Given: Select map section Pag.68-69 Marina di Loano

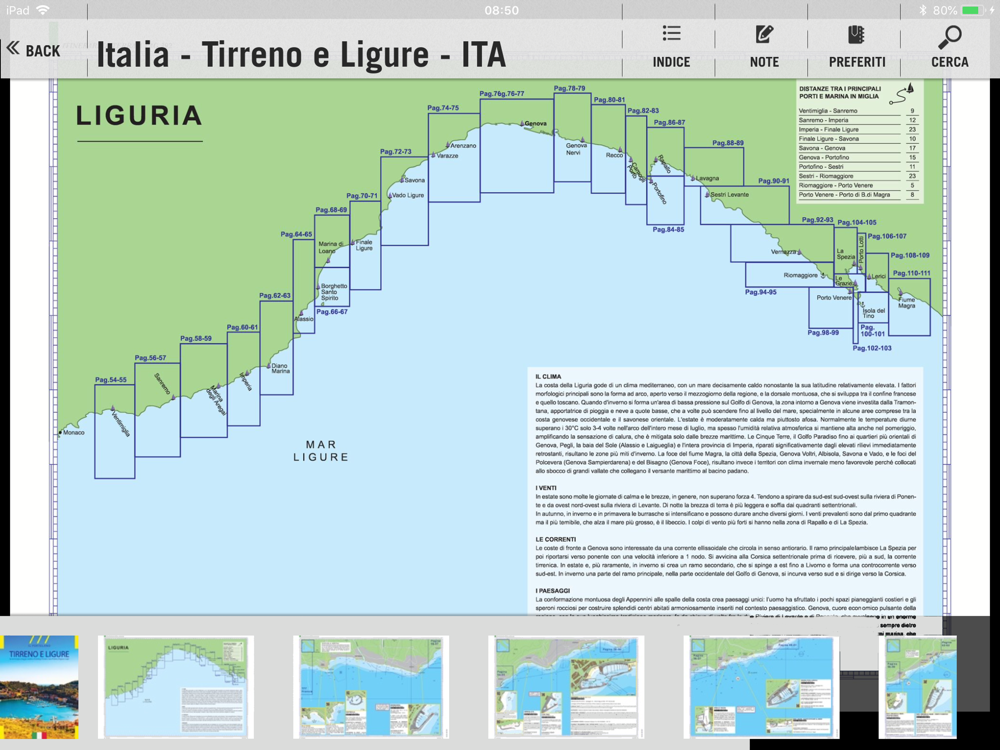Looking at the screenshot, I should [332, 241].
